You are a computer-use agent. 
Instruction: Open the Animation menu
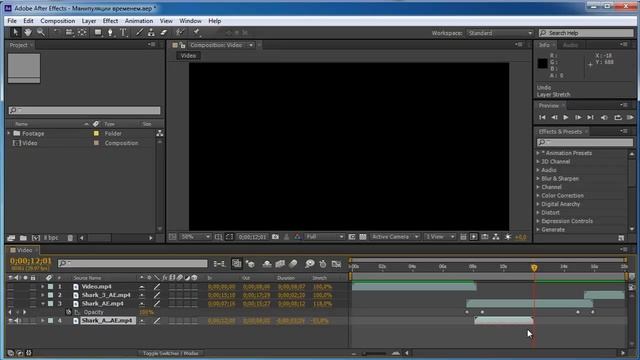(x=139, y=21)
